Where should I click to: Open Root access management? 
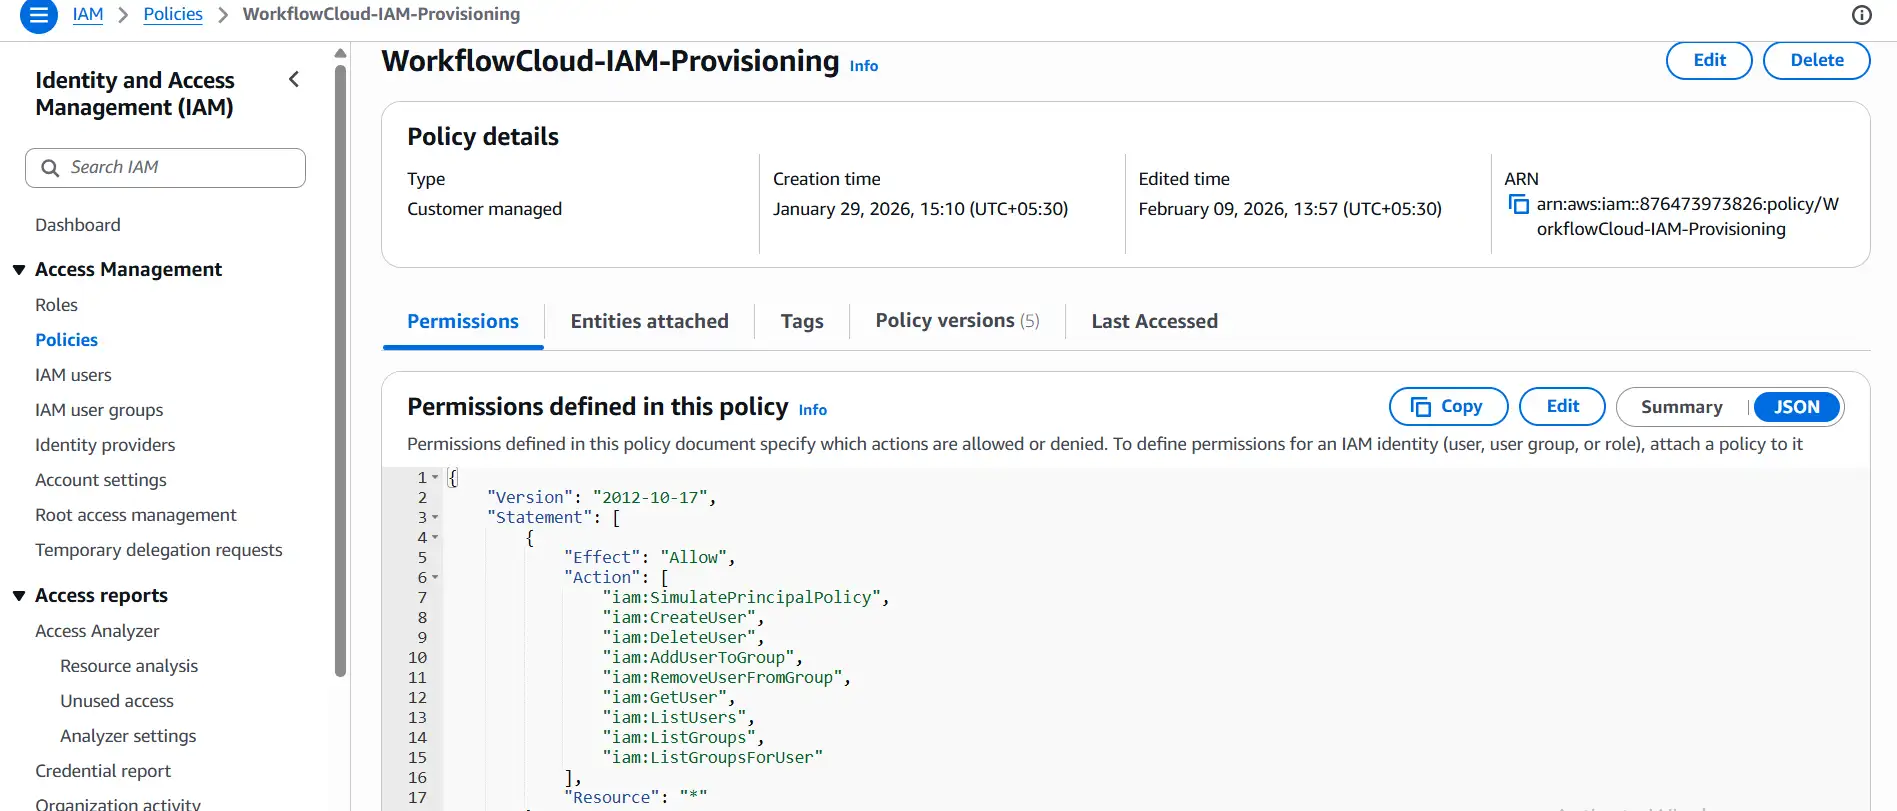[x=136, y=515]
